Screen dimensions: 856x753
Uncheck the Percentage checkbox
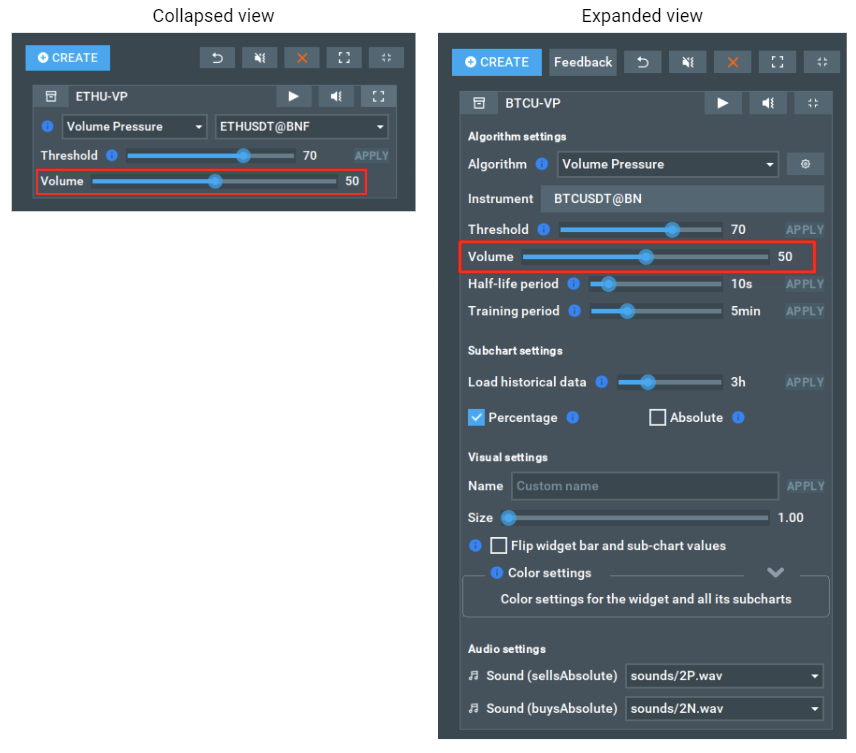click(x=476, y=418)
